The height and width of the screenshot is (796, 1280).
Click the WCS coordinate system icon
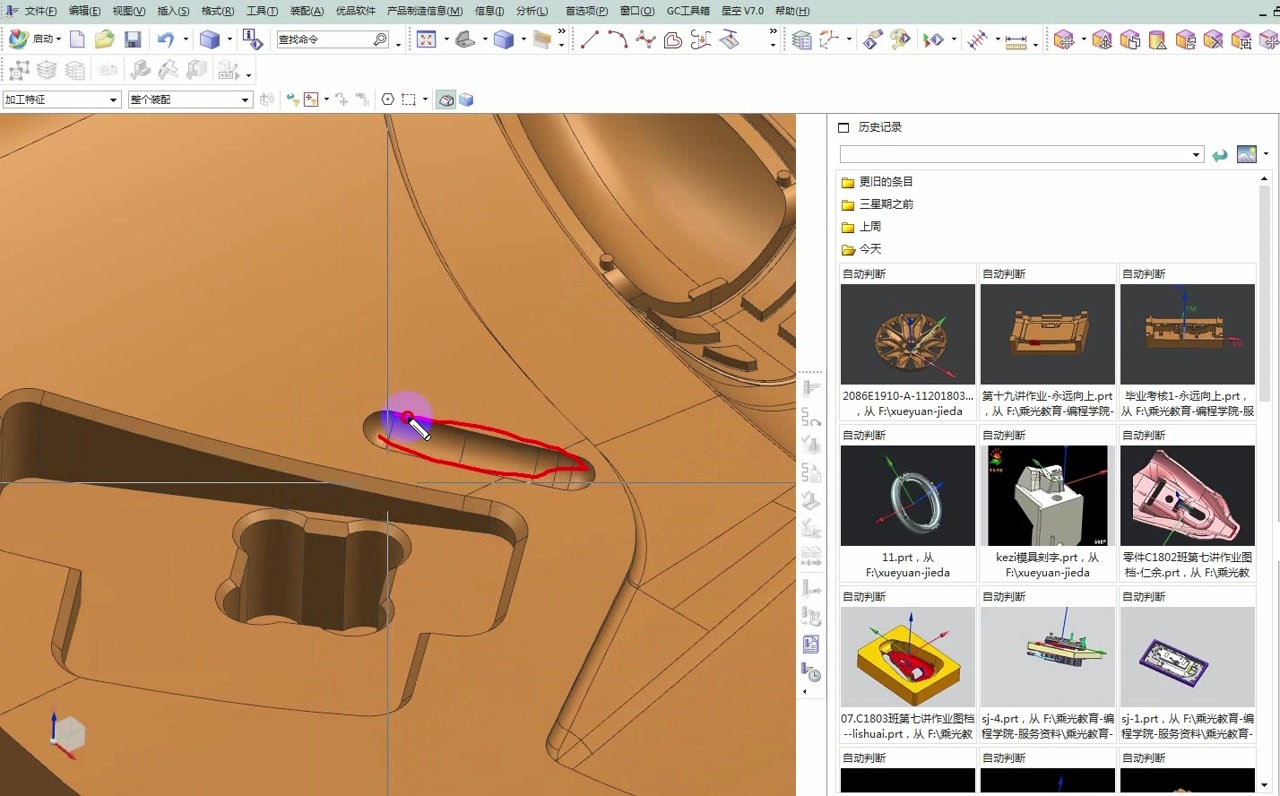[x=829, y=40]
